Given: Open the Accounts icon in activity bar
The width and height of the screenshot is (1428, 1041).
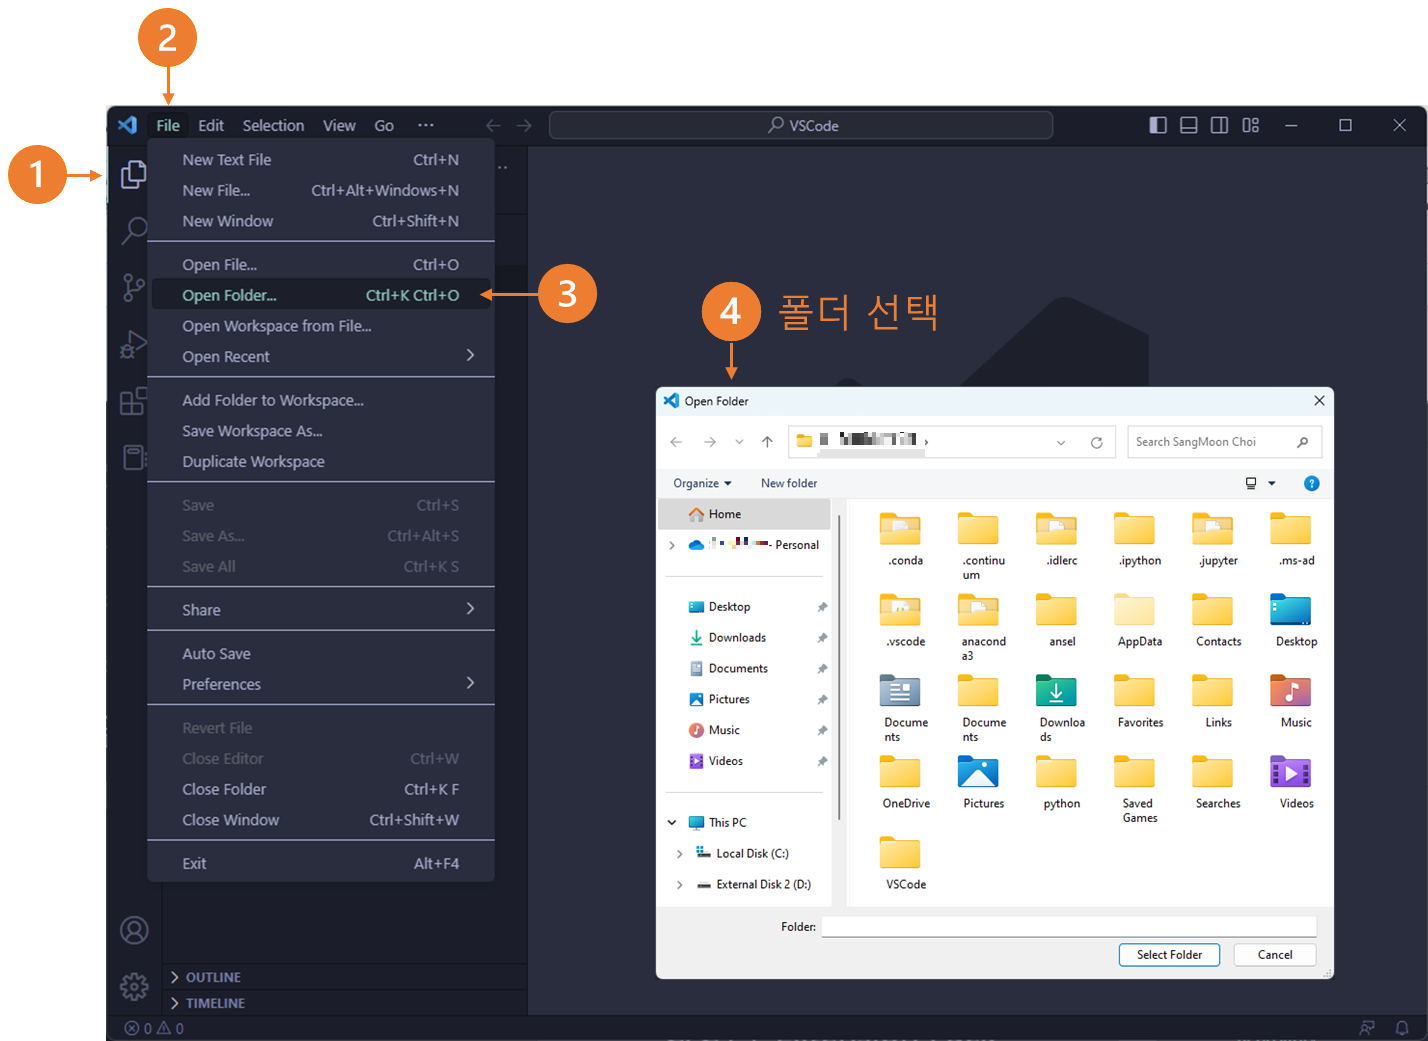Looking at the screenshot, I should pyautogui.click(x=134, y=930).
